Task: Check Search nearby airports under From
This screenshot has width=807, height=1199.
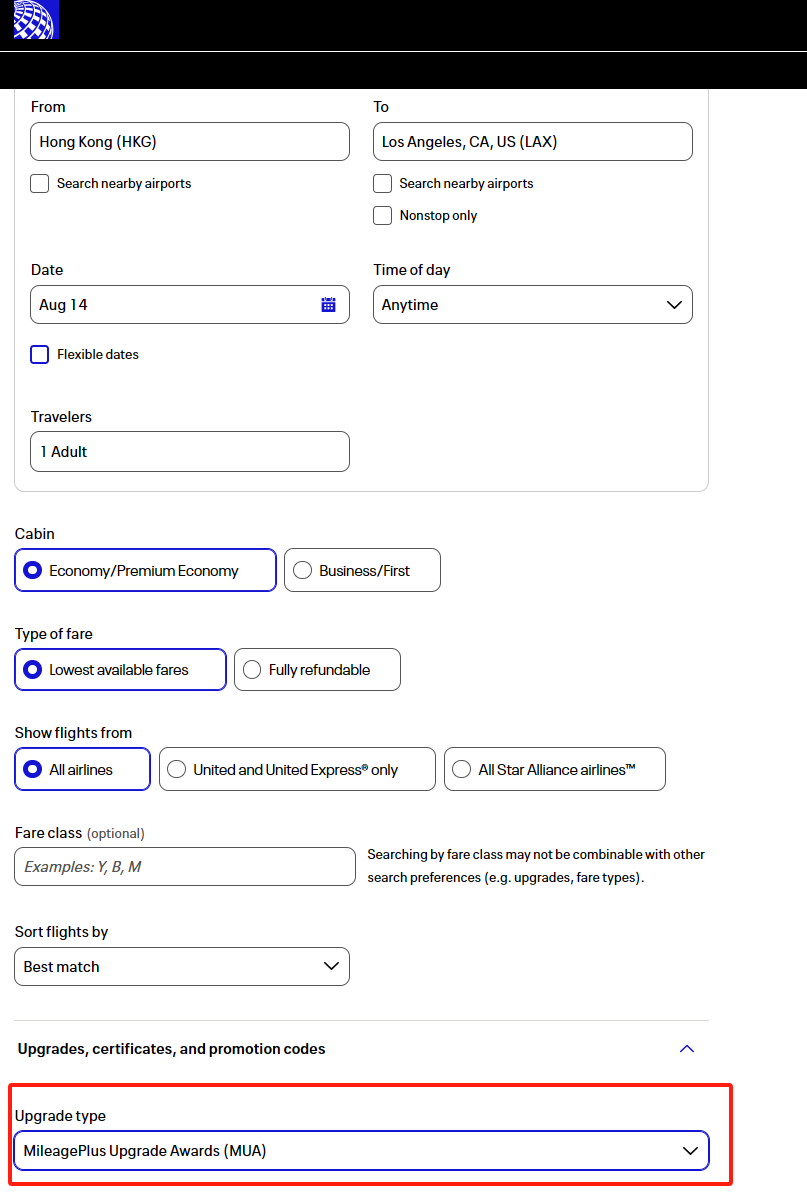Action: [x=40, y=184]
